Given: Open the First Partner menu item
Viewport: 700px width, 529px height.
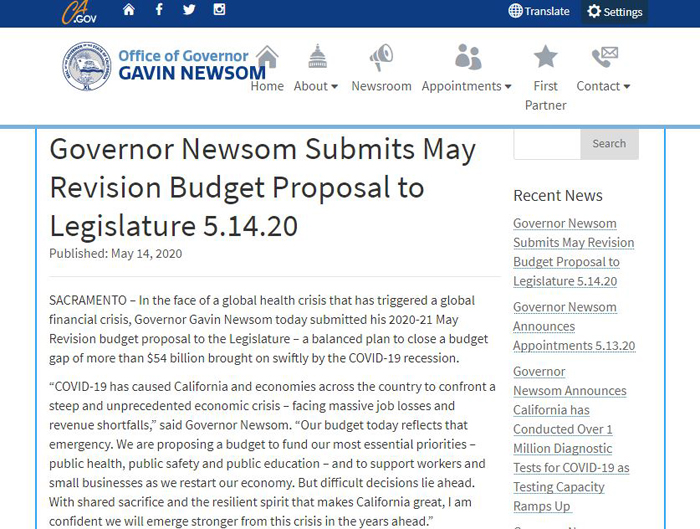Looking at the screenshot, I should click(546, 96).
